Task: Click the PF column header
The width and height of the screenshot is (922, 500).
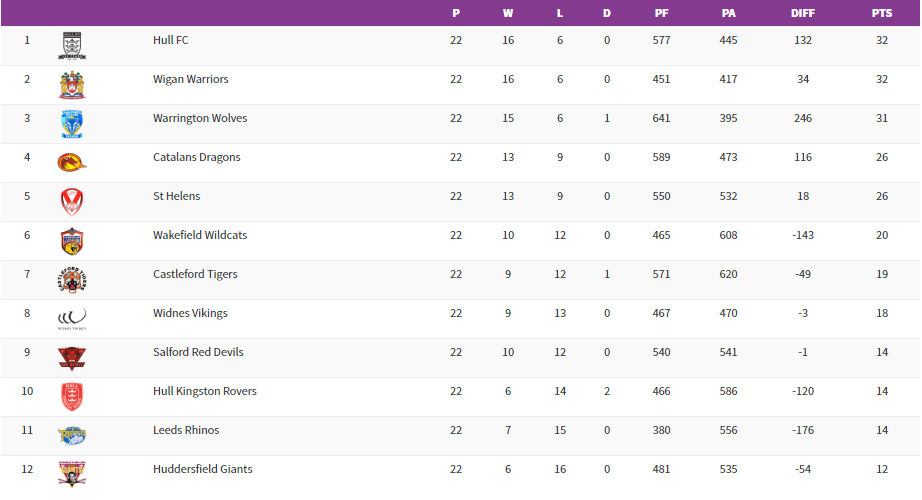Action: (x=661, y=13)
